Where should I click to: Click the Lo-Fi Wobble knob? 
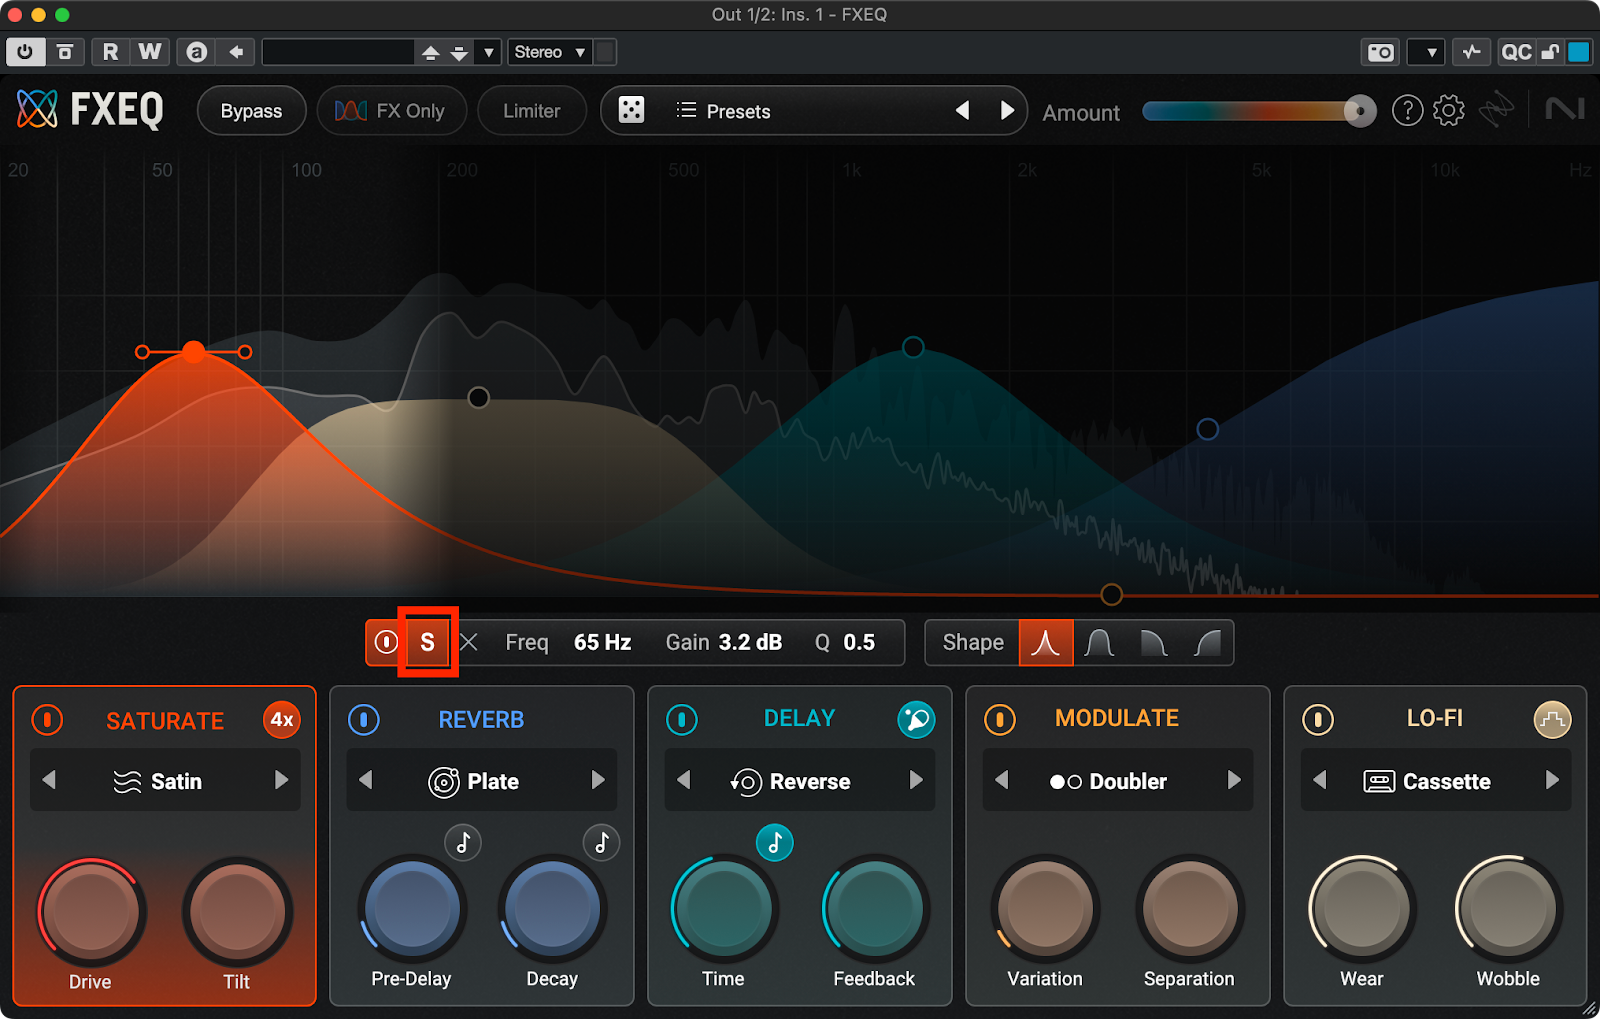(x=1508, y=909)
